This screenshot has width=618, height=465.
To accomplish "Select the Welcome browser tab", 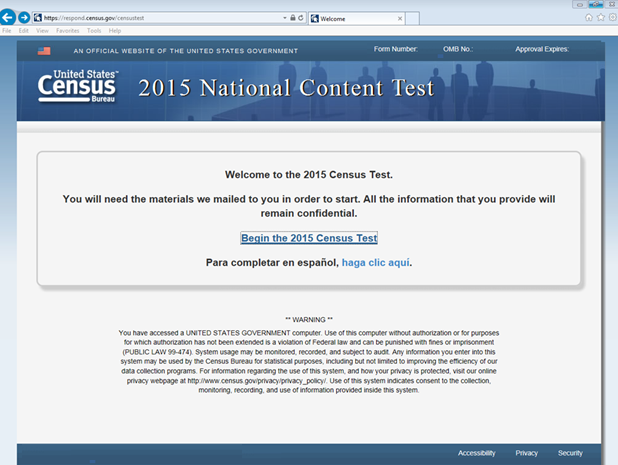I will pyautogui.click(x=356, y=19).
